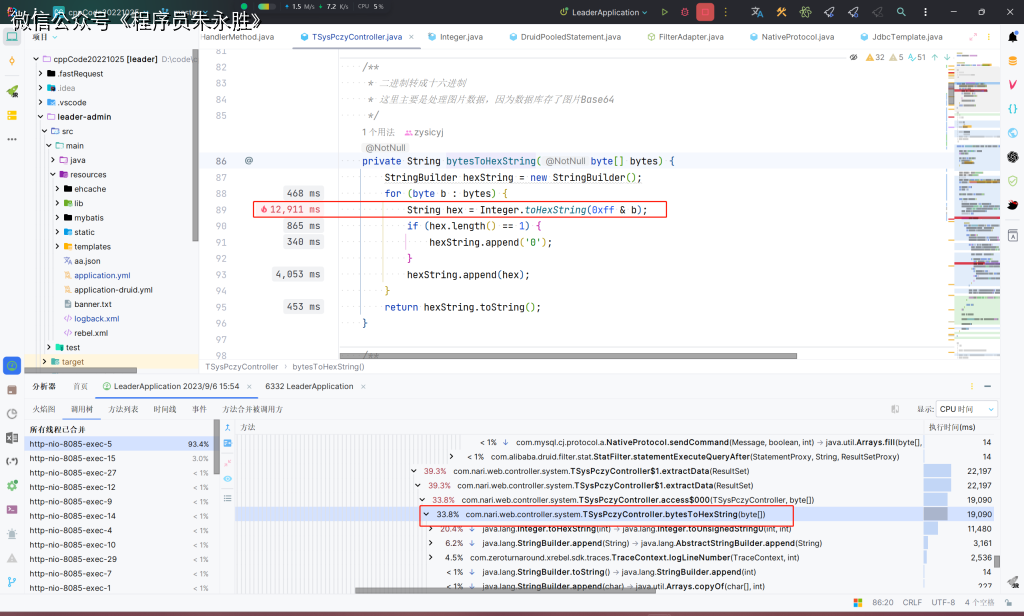1024x616 pixels.
Task: Open the translation plugin icon in the toolbar
Action: pos(757,12)
